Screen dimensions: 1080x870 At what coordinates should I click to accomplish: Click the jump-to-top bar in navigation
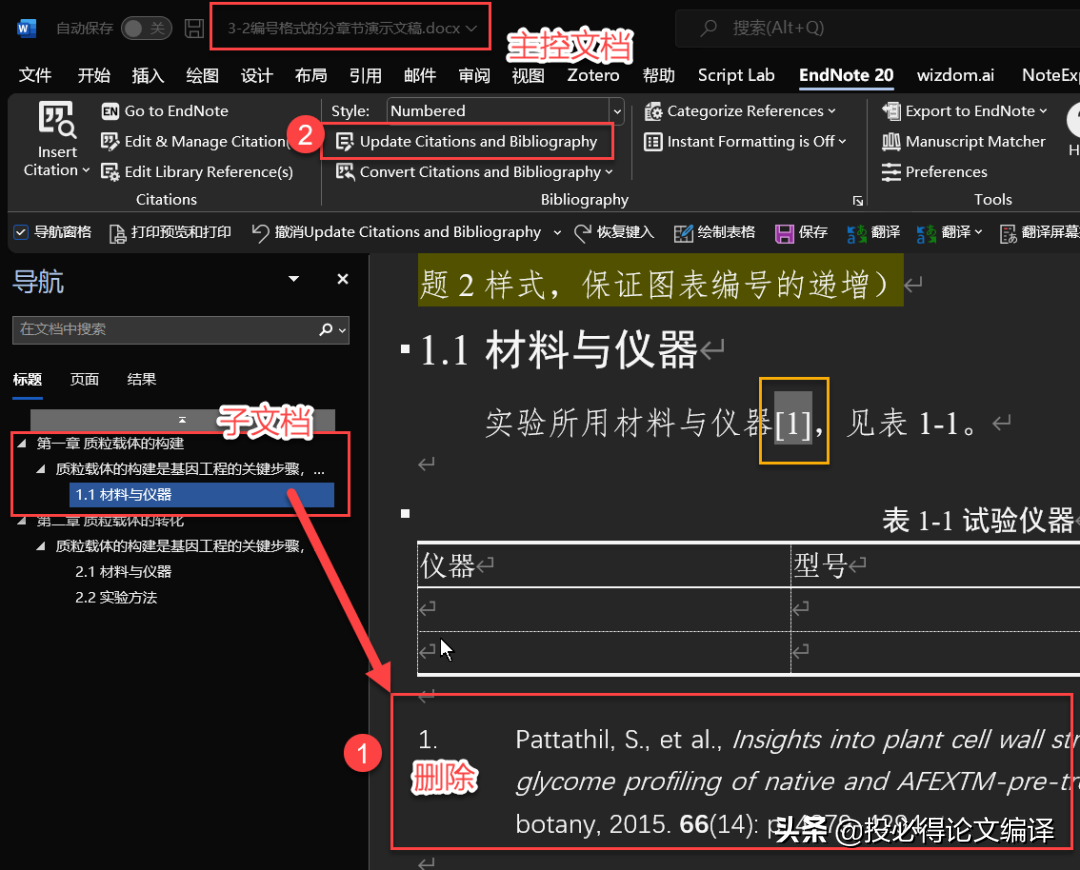(x=183, y=419)
